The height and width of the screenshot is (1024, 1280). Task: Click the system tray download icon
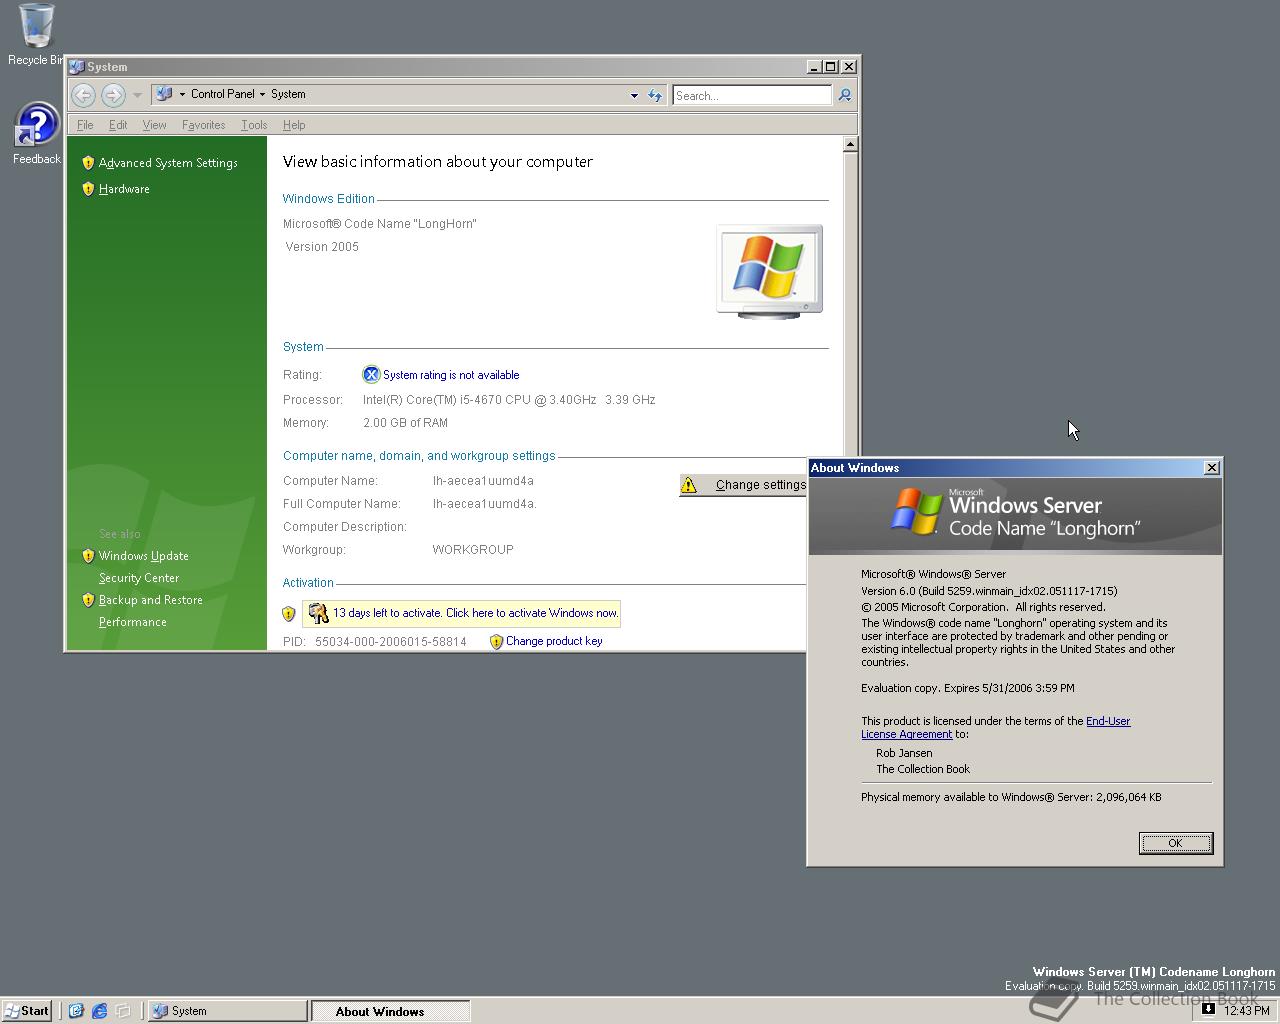click(1208, 1010)
